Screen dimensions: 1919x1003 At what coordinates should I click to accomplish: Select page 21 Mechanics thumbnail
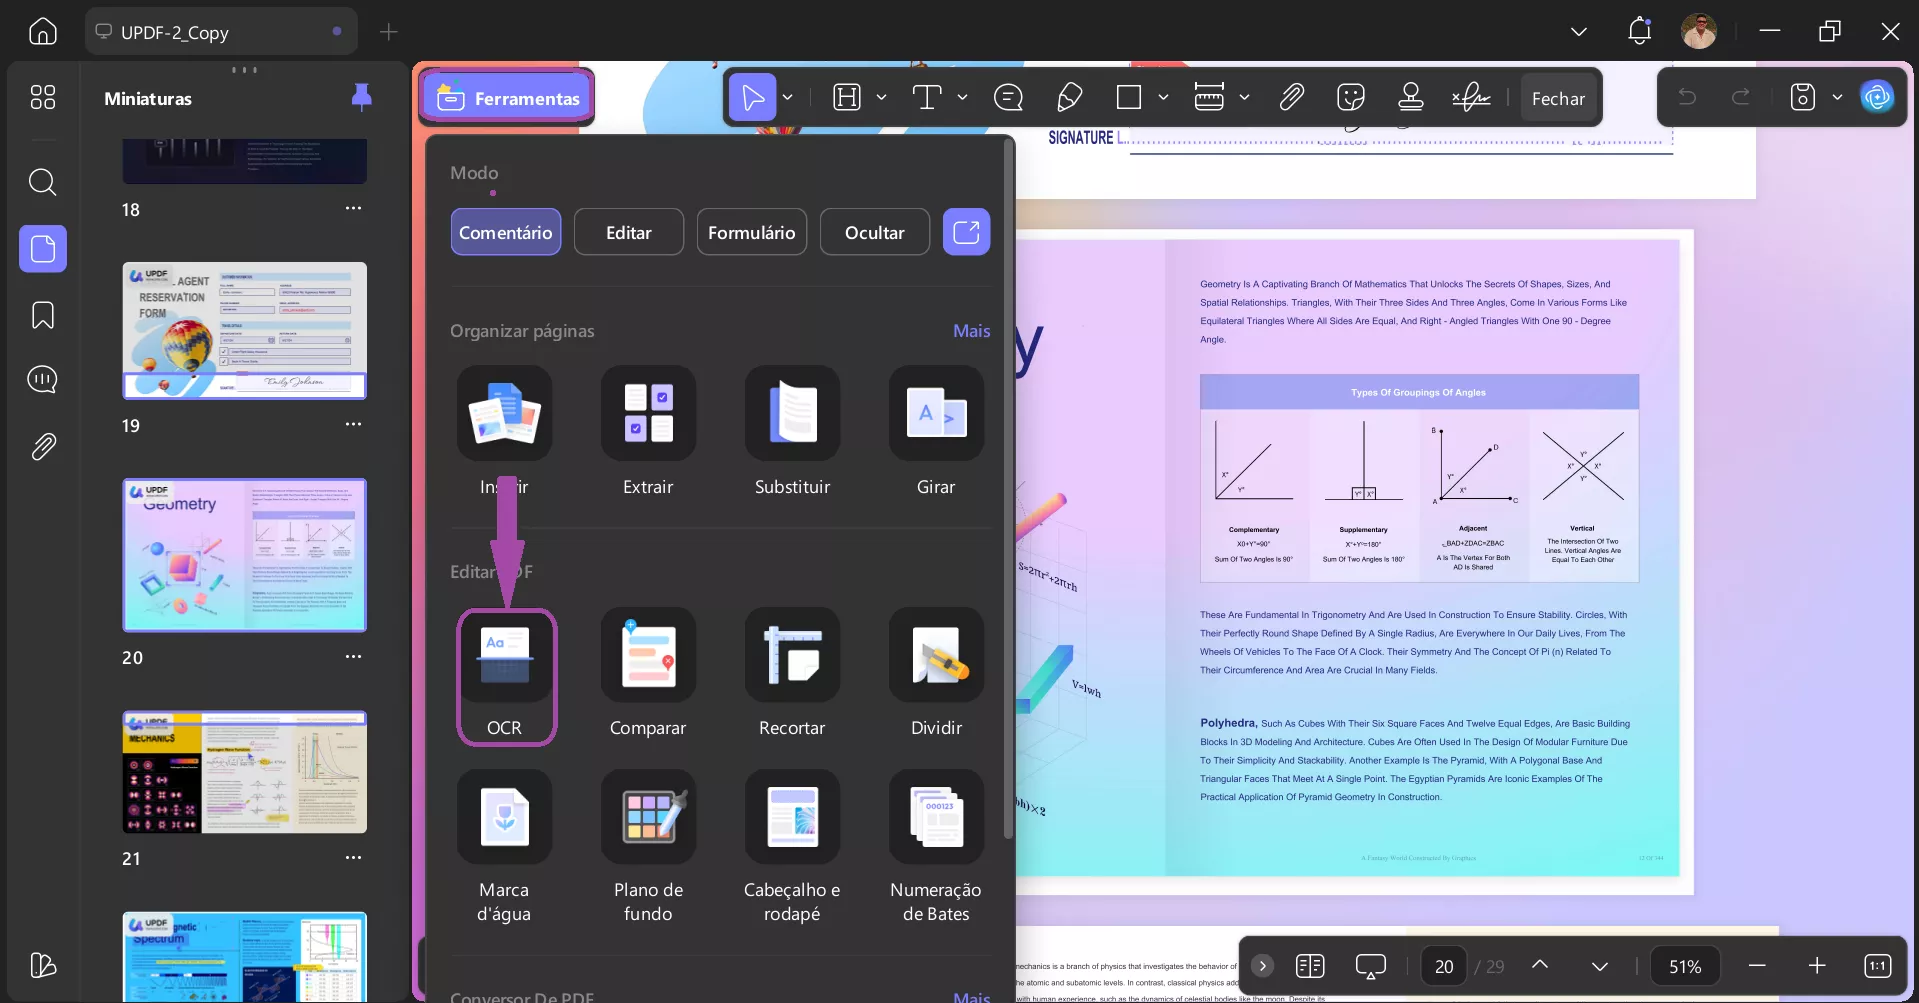coord(245,772)
